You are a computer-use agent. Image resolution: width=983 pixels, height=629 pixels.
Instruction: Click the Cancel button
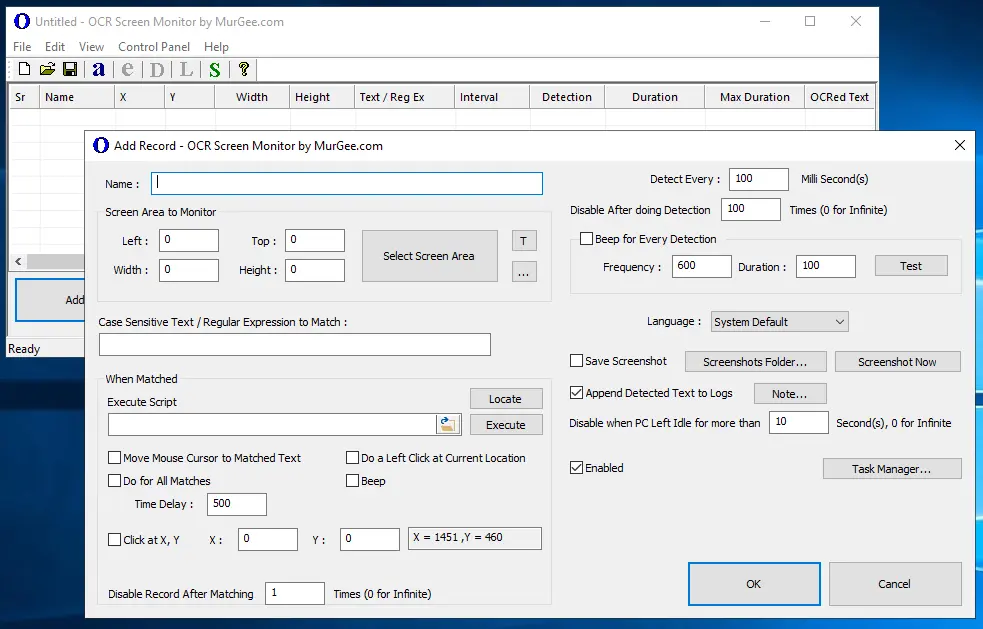(x=895, y=584)
